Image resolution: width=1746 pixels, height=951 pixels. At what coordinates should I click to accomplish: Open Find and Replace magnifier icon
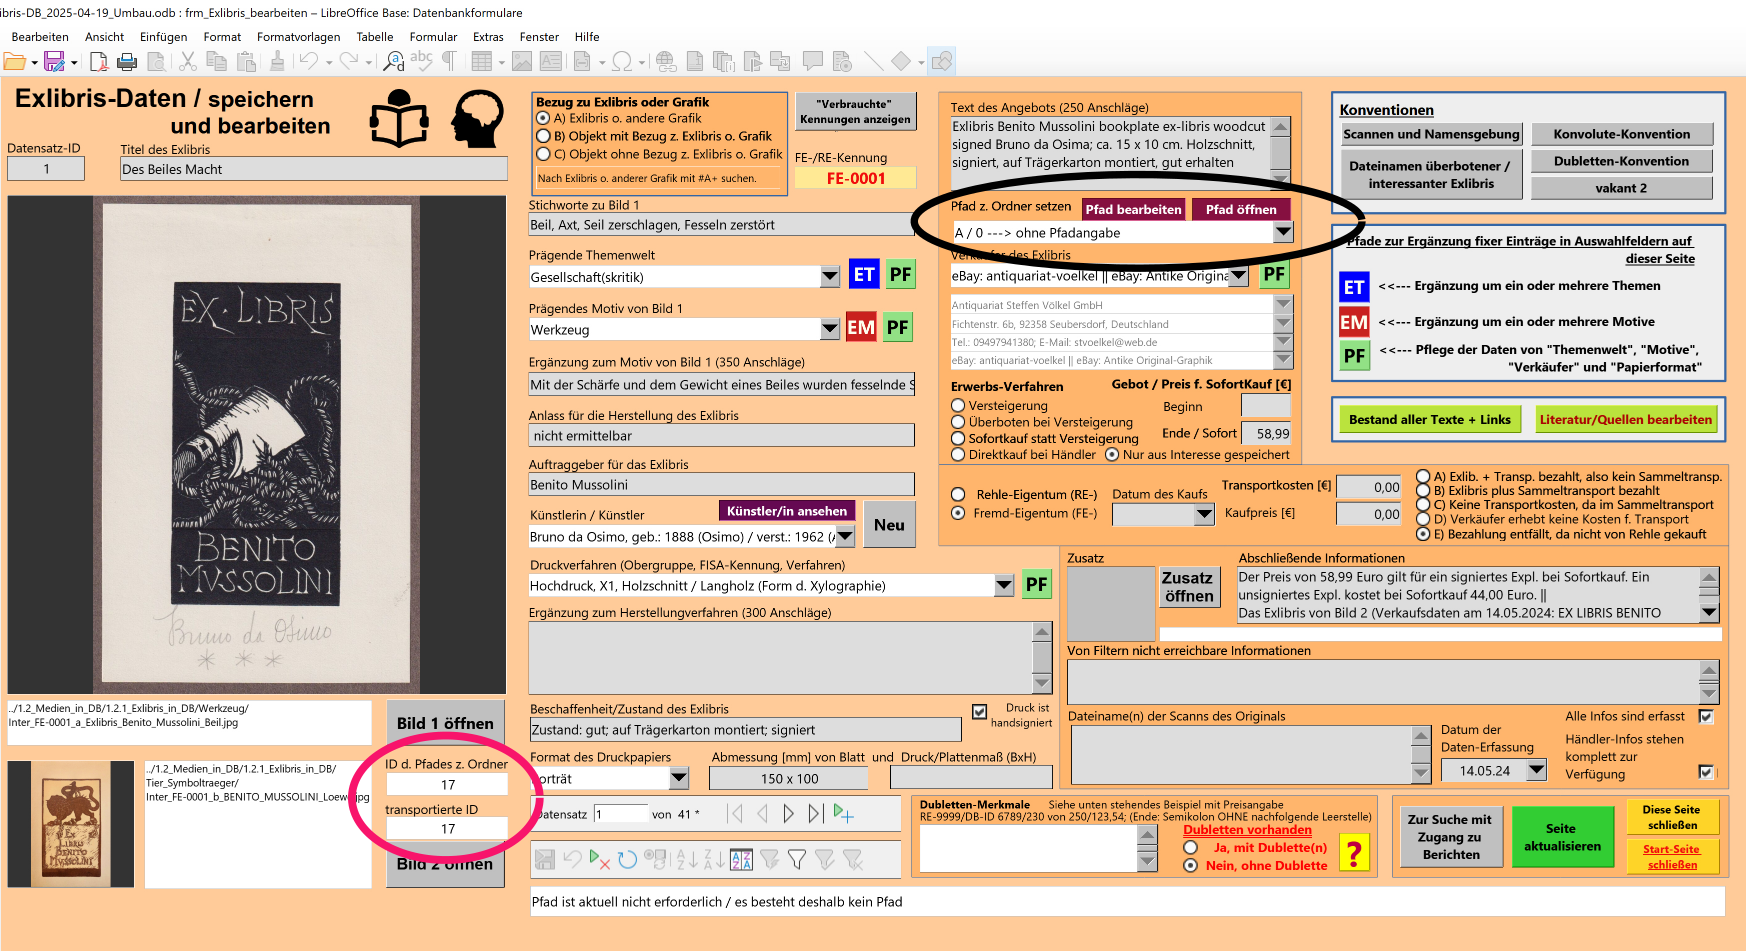(394, 62)
